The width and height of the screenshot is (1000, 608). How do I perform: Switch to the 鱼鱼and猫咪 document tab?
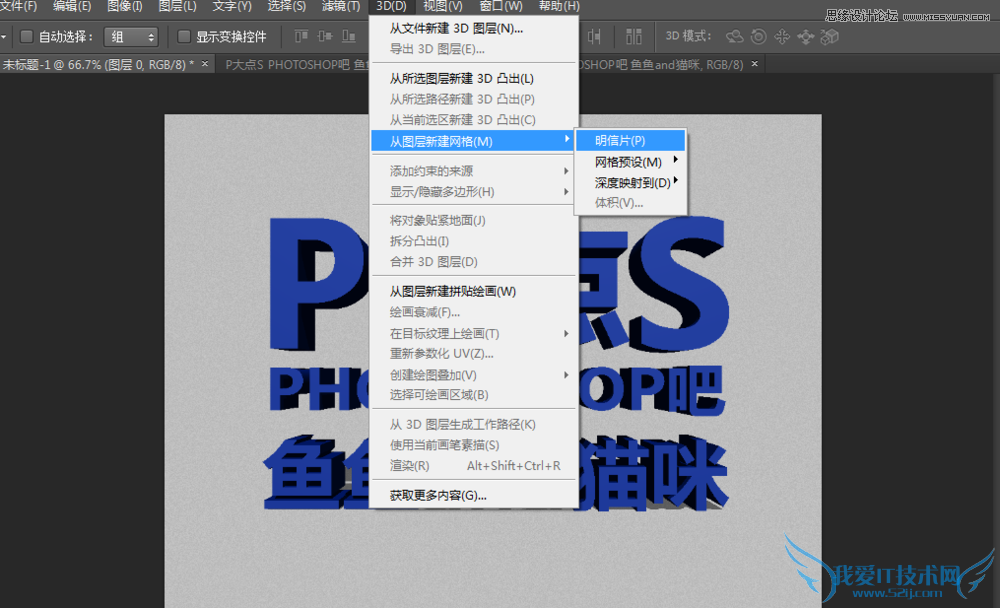point(670,62)
